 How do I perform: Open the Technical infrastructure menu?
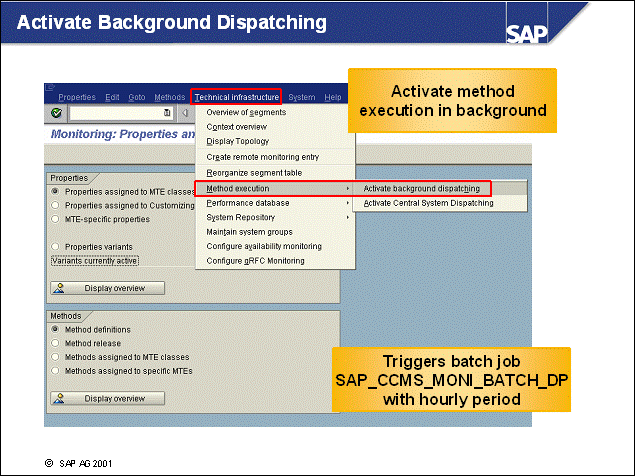(237, 97)
